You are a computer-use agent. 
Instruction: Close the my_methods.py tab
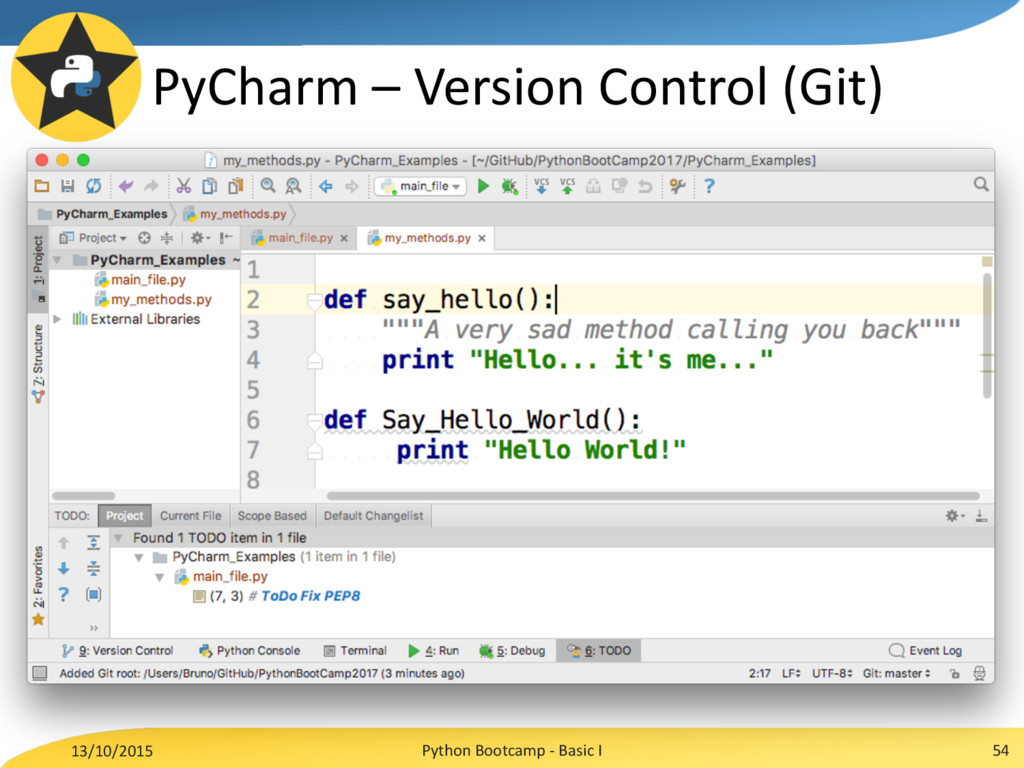pos(482,238)
